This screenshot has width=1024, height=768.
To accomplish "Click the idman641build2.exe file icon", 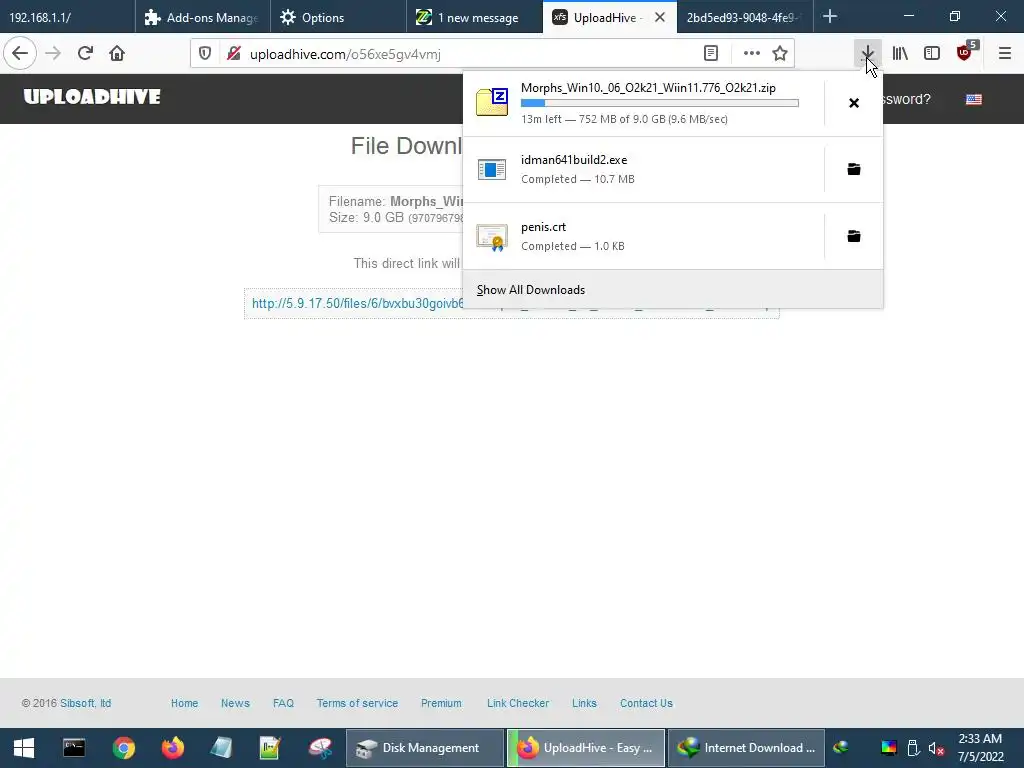I will tap(492, 170).
